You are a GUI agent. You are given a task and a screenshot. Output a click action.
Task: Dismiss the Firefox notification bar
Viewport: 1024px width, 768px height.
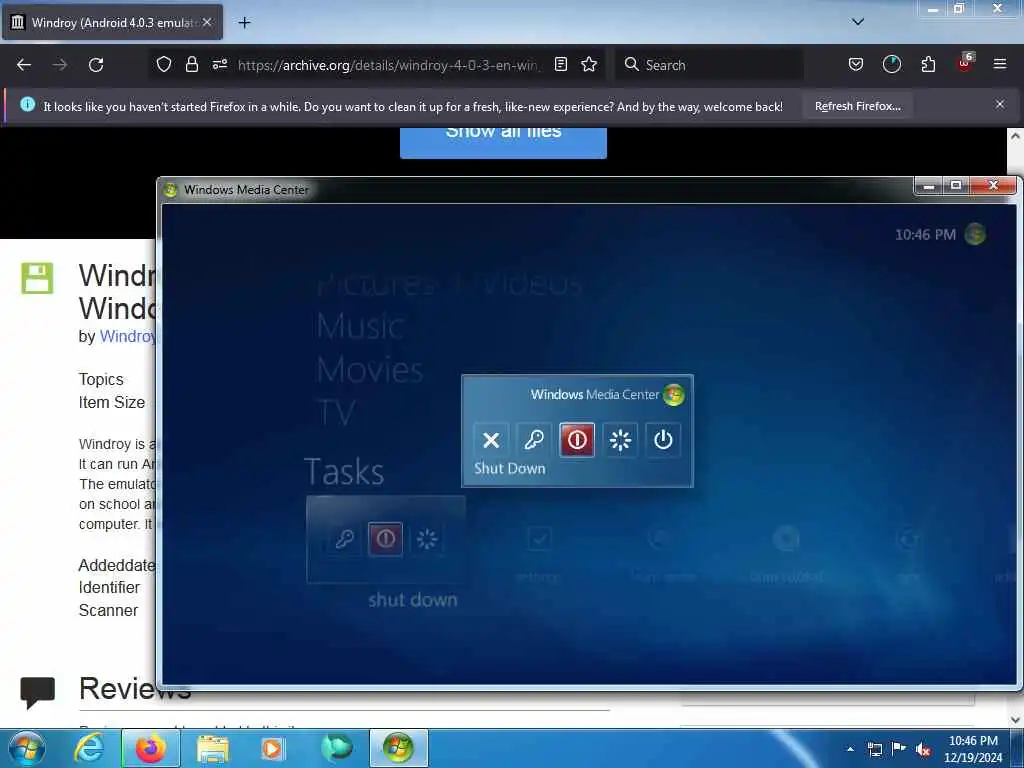(1000, 104)
